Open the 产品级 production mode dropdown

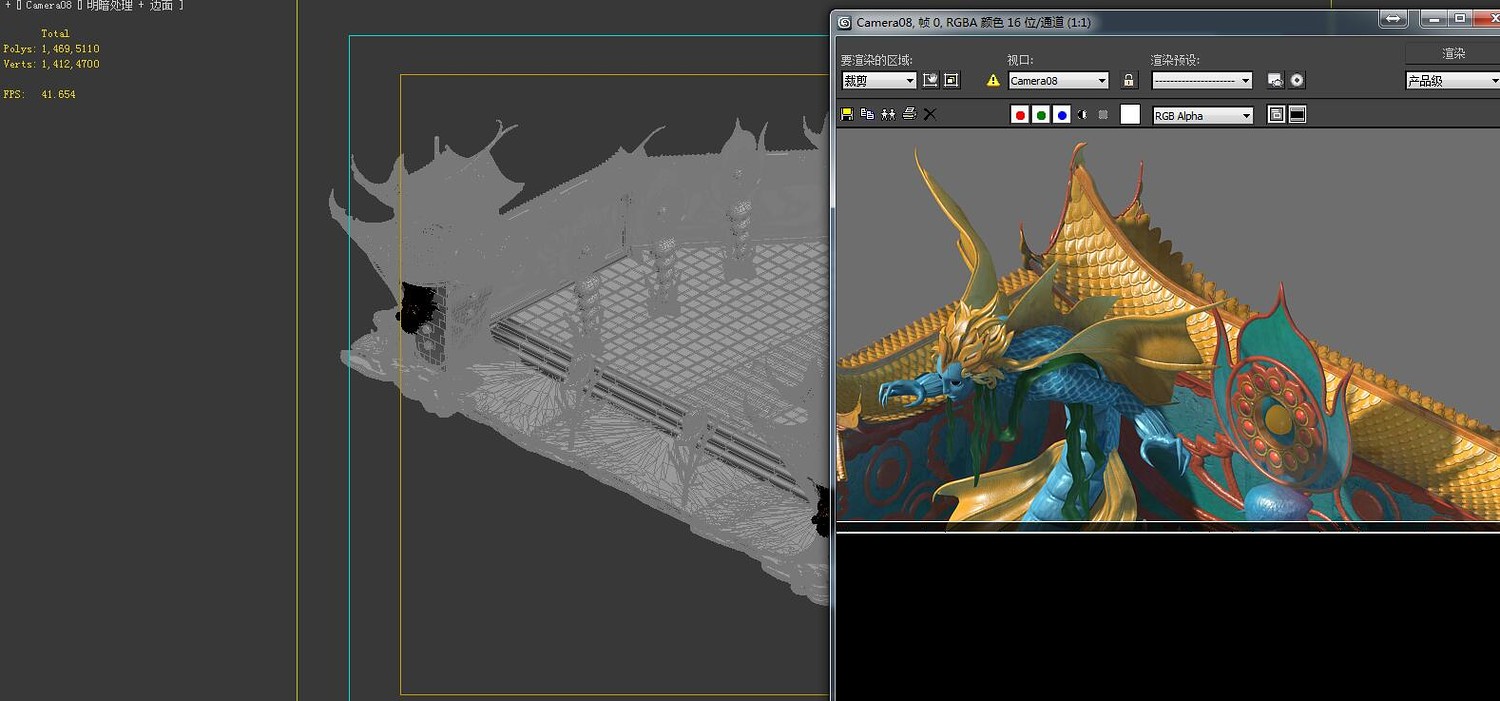(x=1453, y=81)
